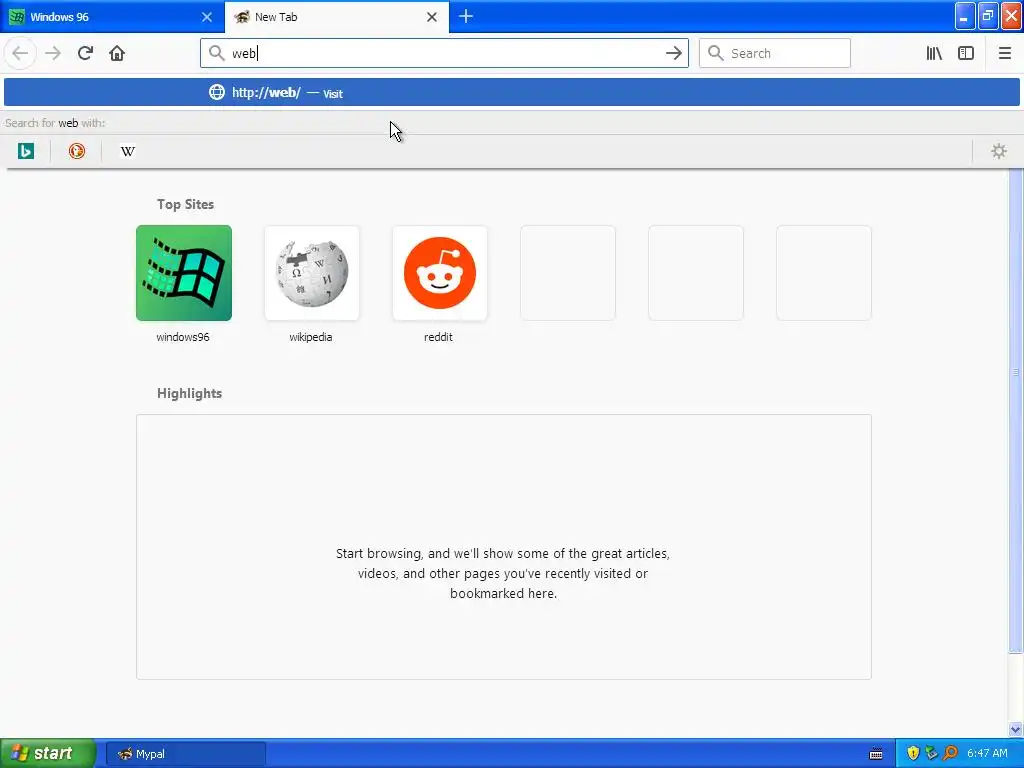Close the New Tab tab

click(x=432, y=17)
